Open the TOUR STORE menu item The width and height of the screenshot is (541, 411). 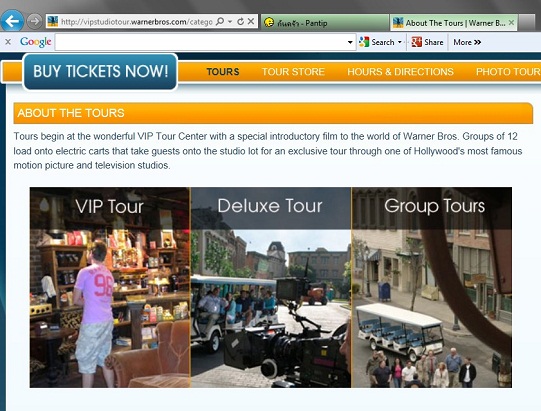(x=293, y=72)
